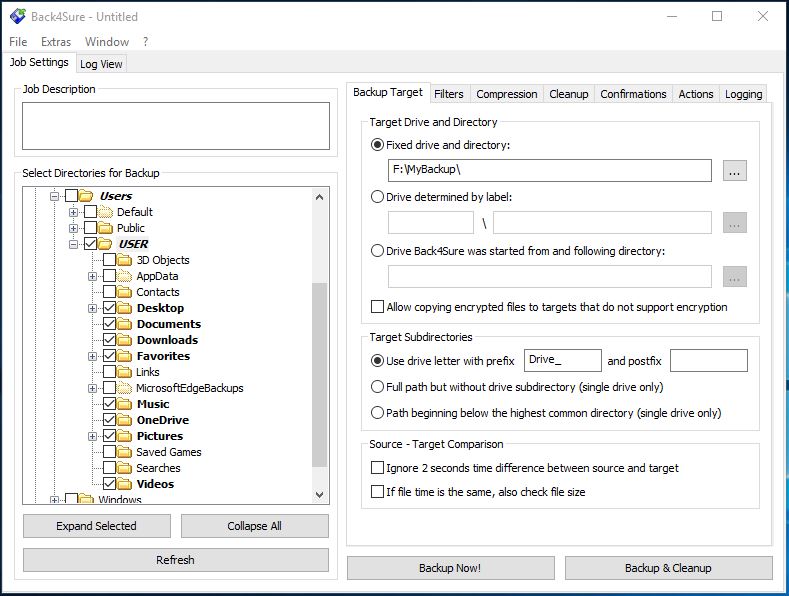The width and height of the screenshot is (789, 596).
Task: Browse for fixed drive target directory
Action: click(x=735, y=171)
